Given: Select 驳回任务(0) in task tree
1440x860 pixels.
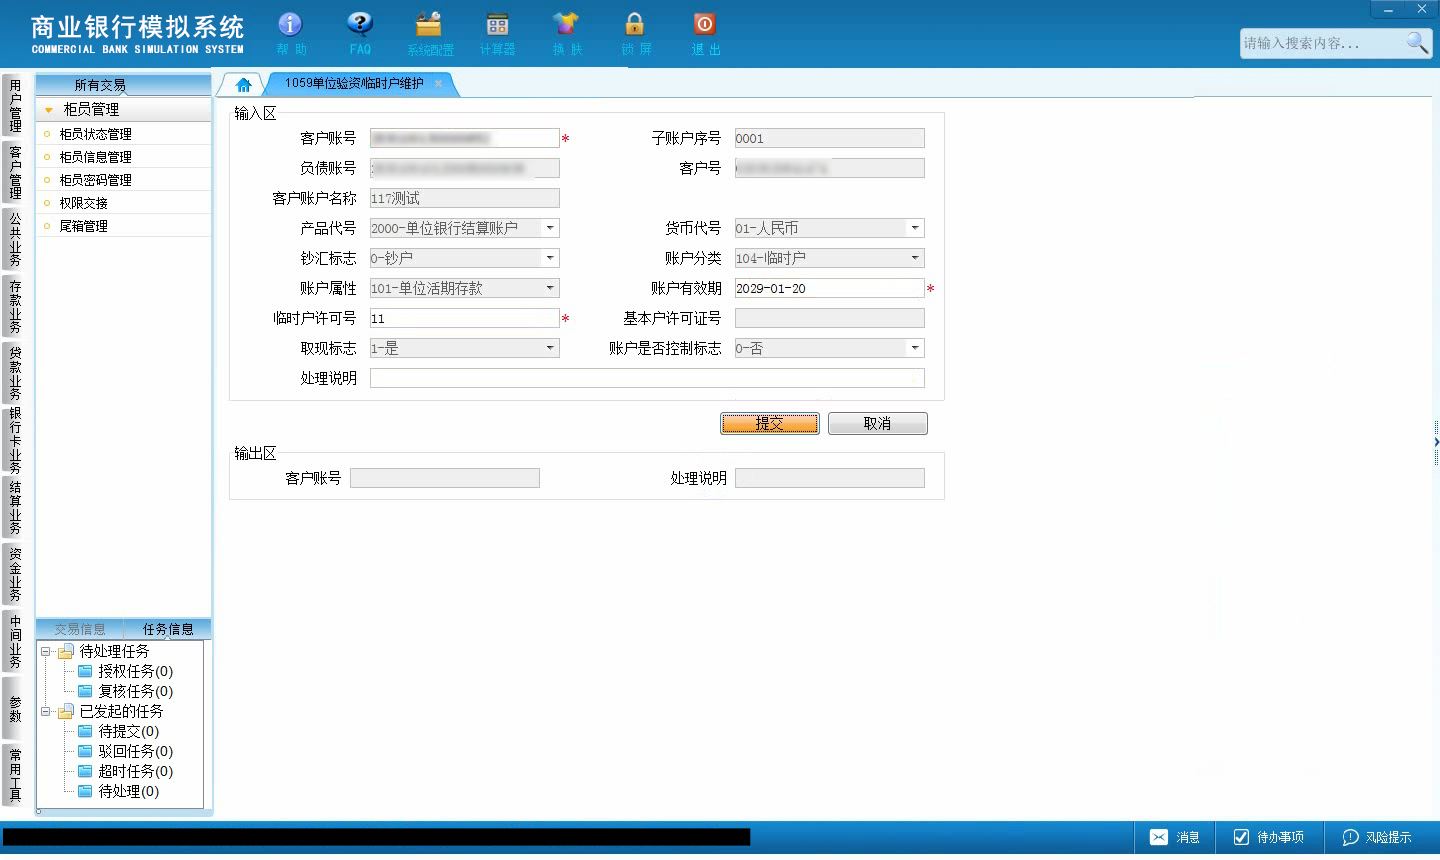Looking at the screenshot, I should [x=125, y=751].
